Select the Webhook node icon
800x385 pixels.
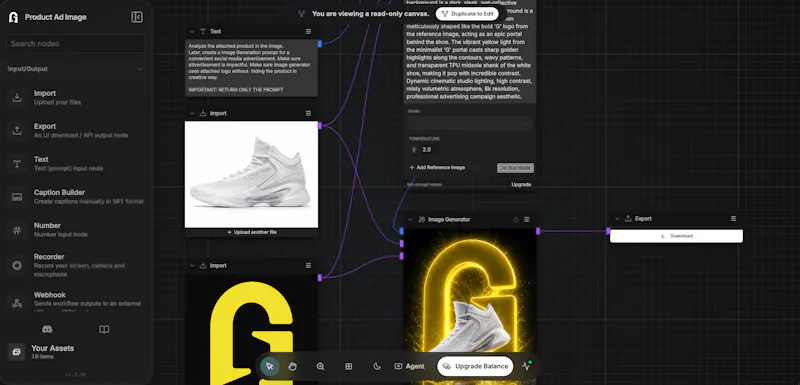[17, 303]
